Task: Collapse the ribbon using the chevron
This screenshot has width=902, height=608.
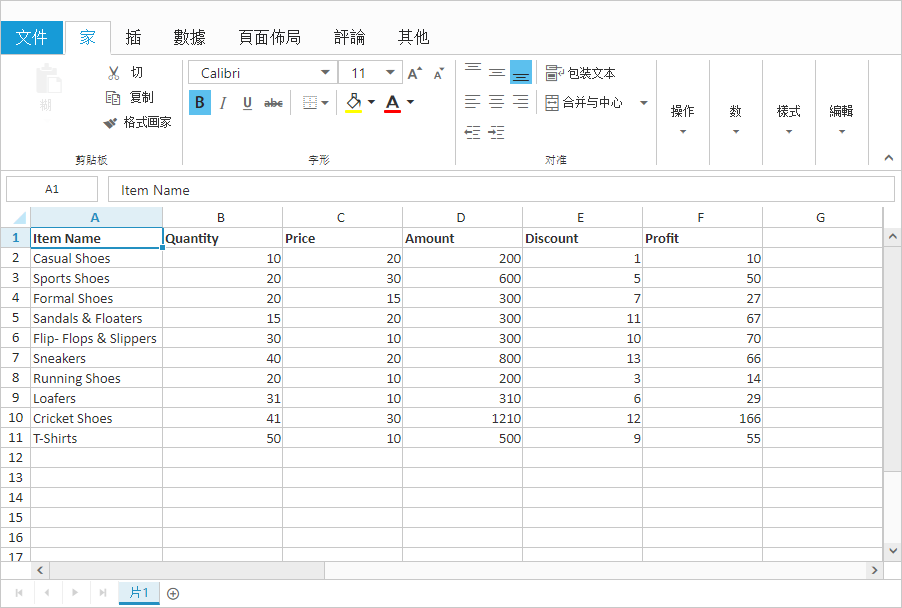Action: click(888, 157)
